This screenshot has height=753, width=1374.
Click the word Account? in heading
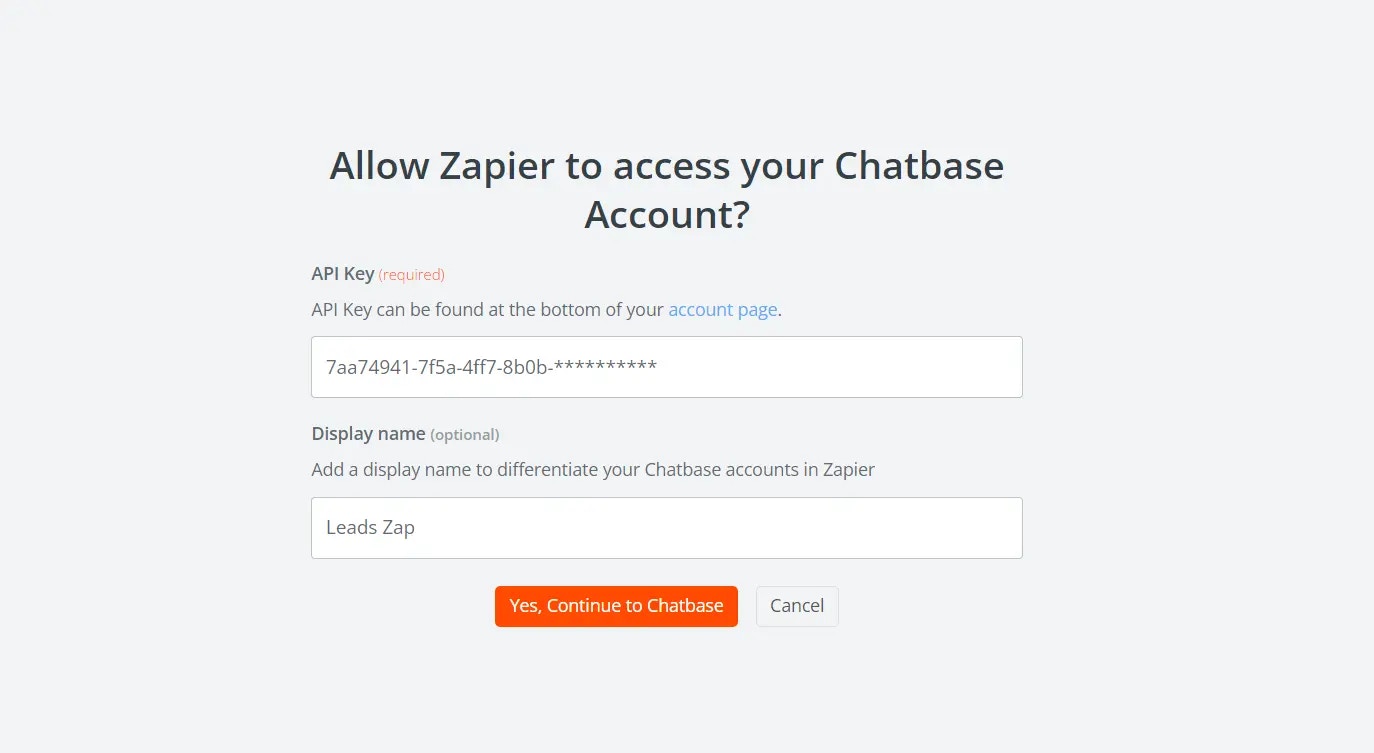tap(667, 215)
